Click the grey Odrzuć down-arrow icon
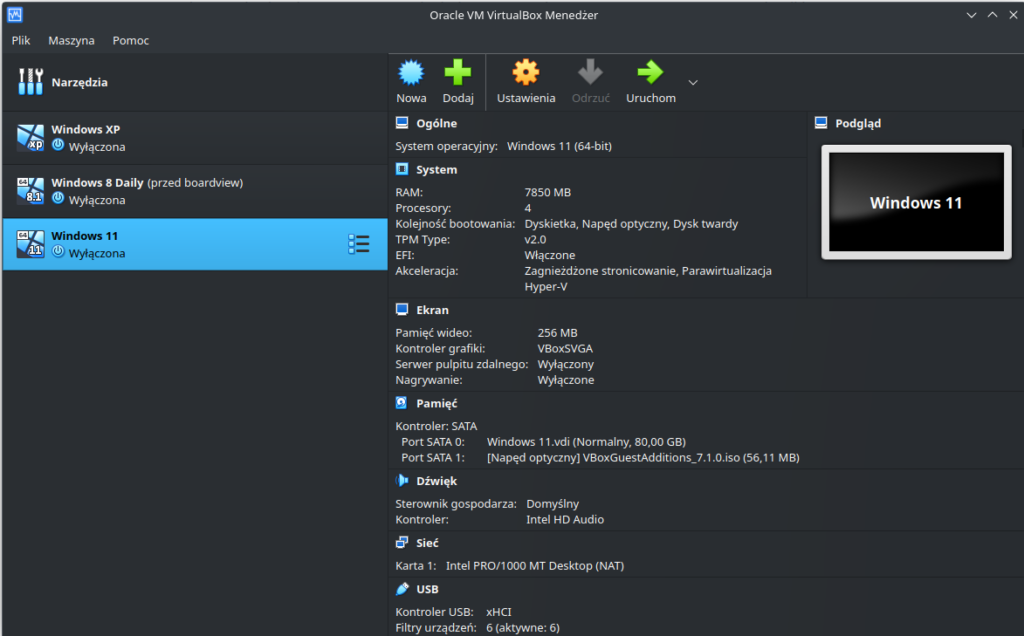1024x636 pixels. 590,72
